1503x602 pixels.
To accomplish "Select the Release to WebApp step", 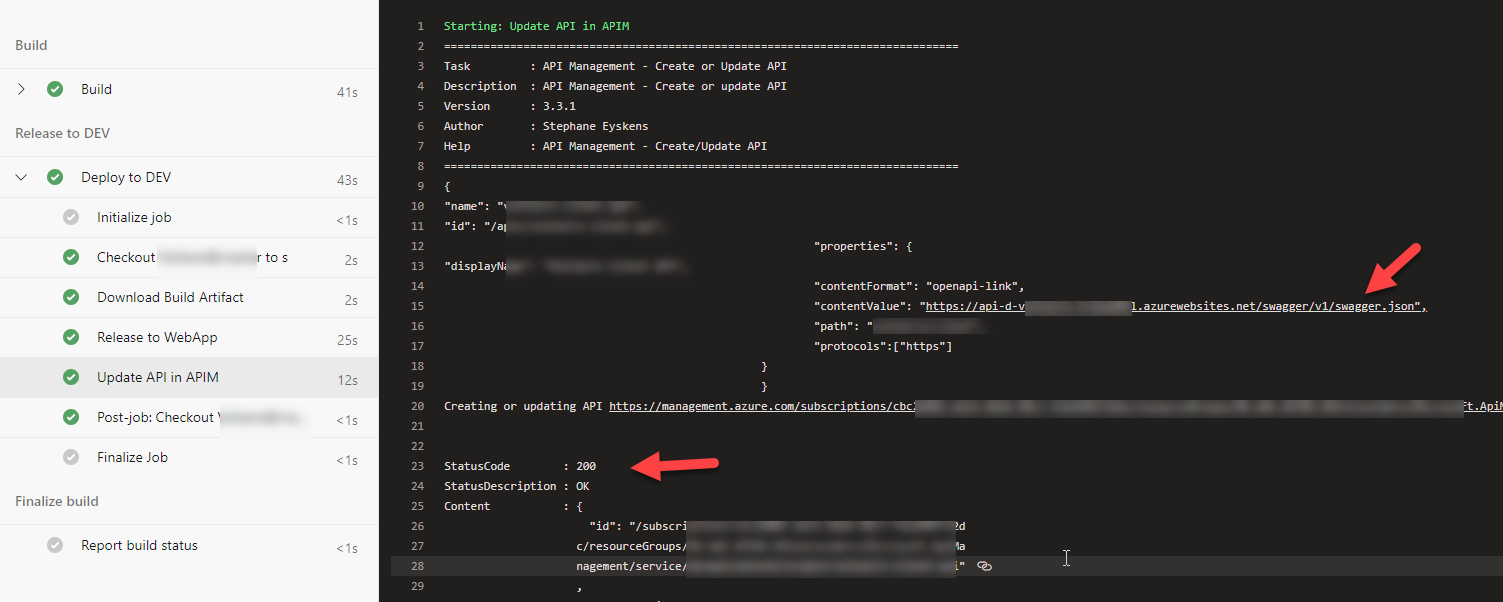I will tap(157, 337).
